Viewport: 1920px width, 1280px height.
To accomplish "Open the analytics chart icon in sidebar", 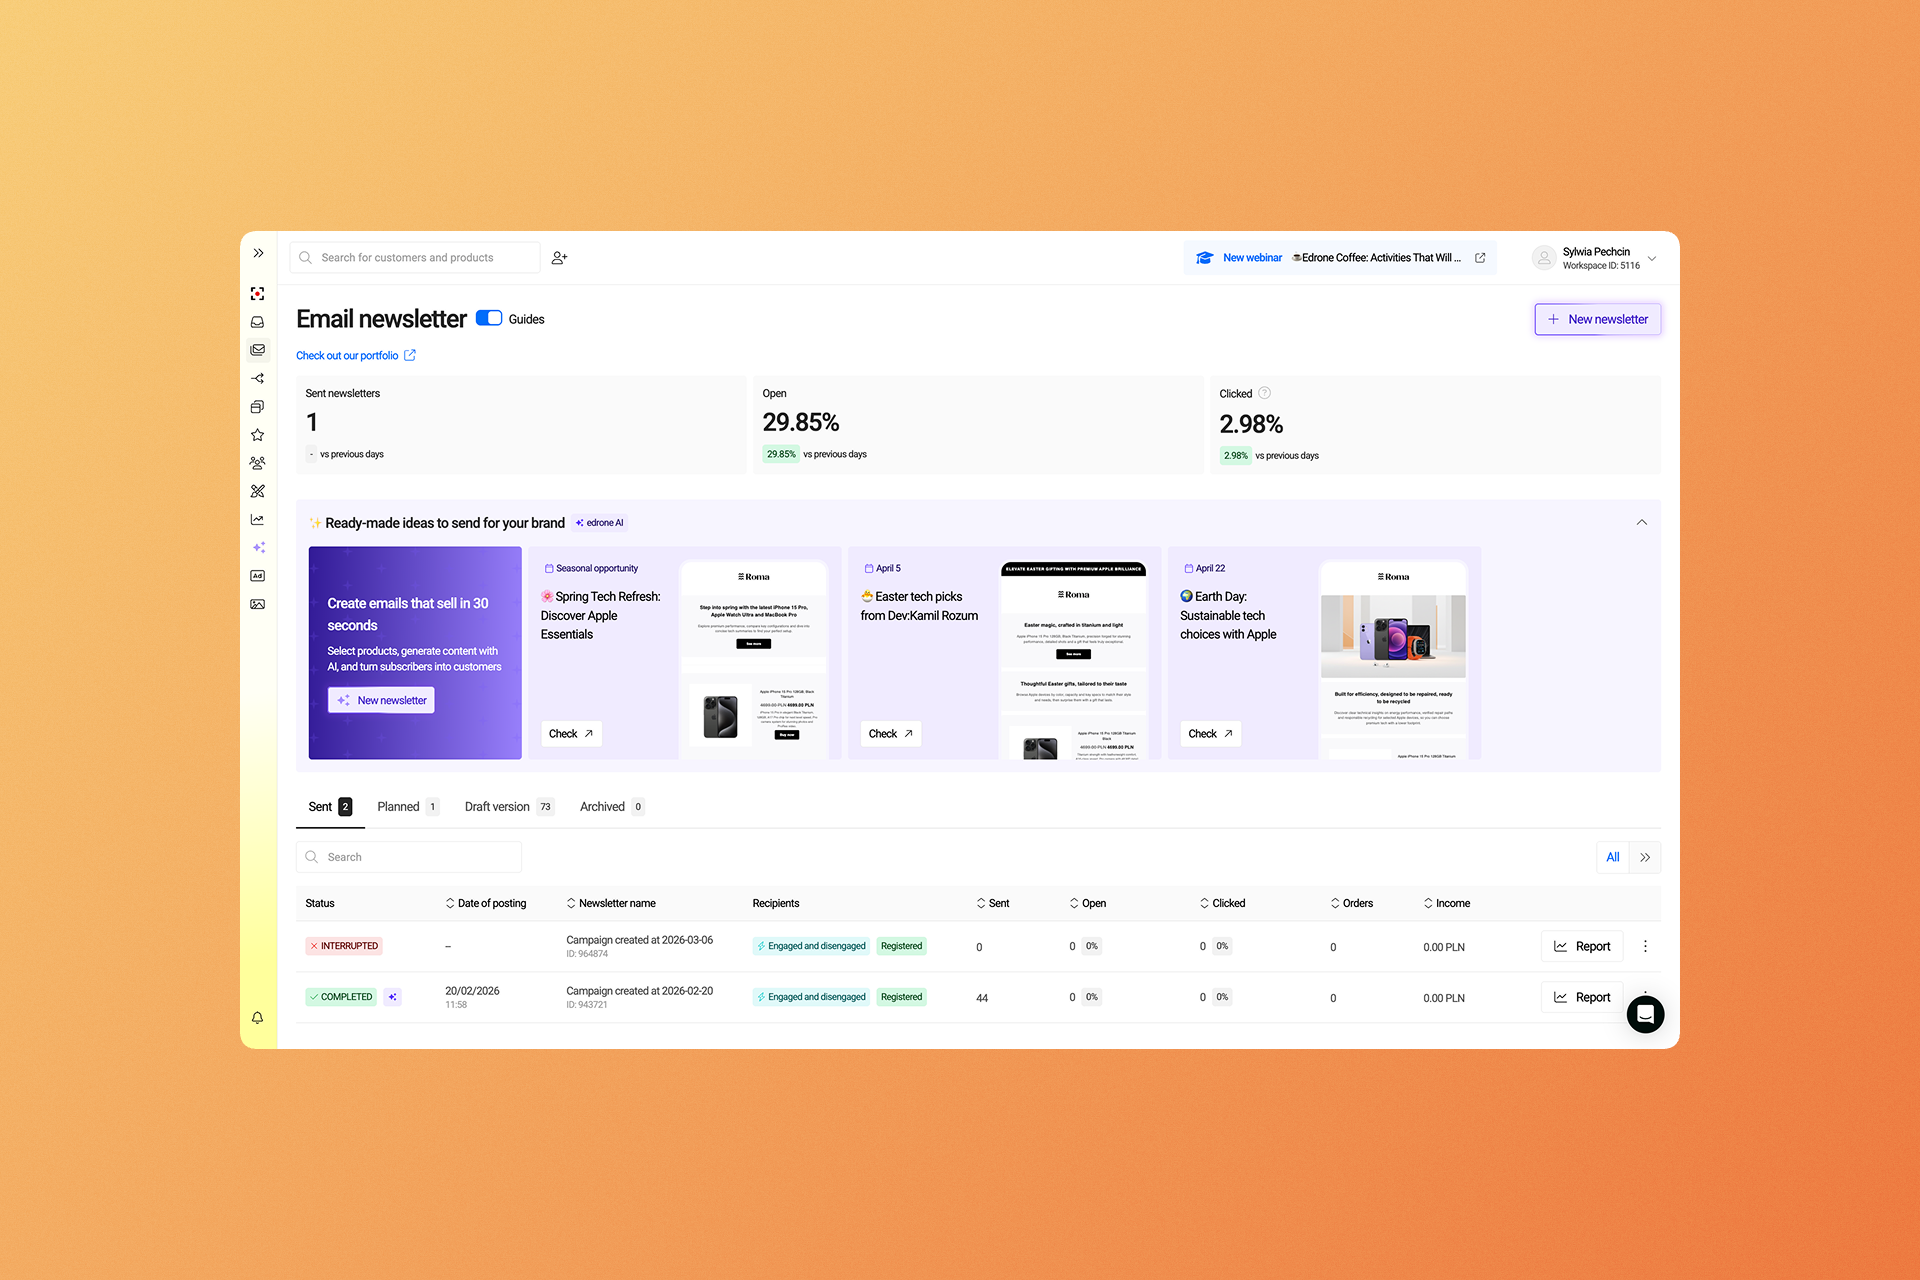I will (257, 519).
